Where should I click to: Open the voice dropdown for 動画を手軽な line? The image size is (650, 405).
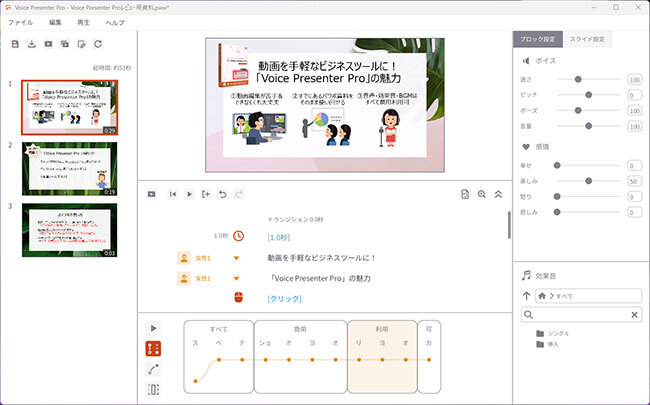pyautogui.click(x=236, y=257)
